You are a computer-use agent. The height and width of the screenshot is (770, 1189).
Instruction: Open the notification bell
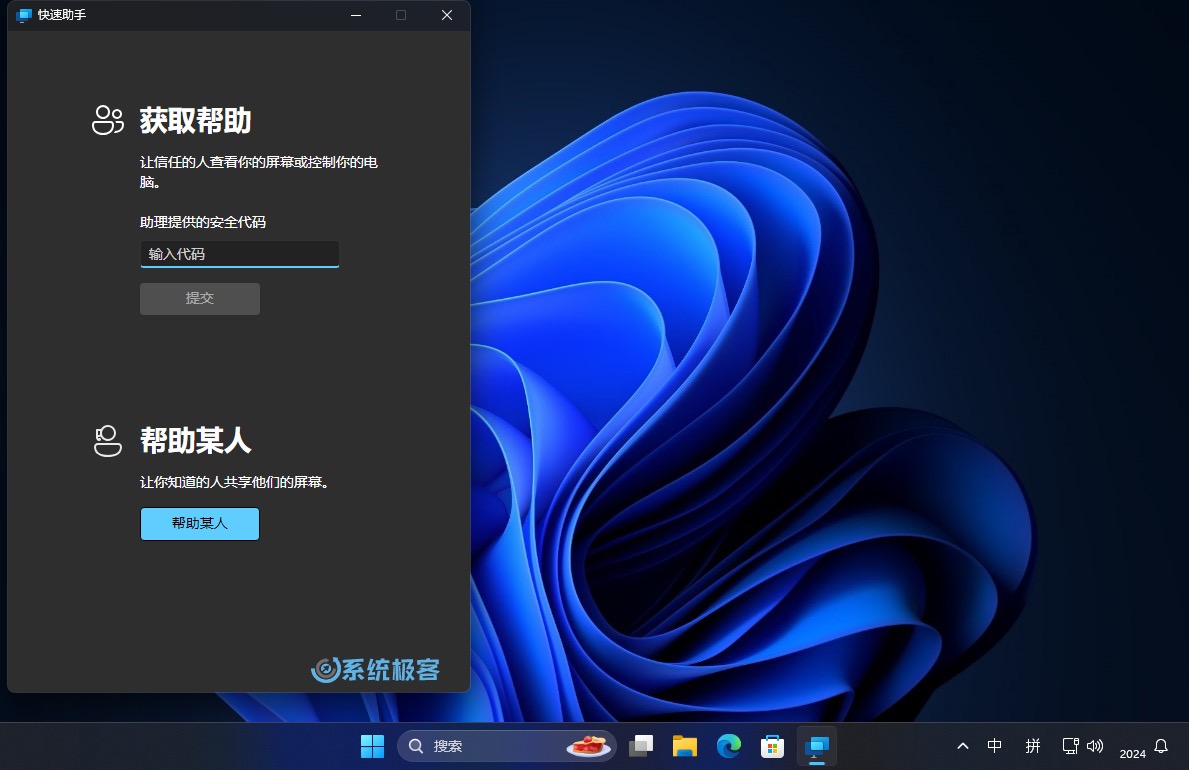click(x=1161, y=746)
